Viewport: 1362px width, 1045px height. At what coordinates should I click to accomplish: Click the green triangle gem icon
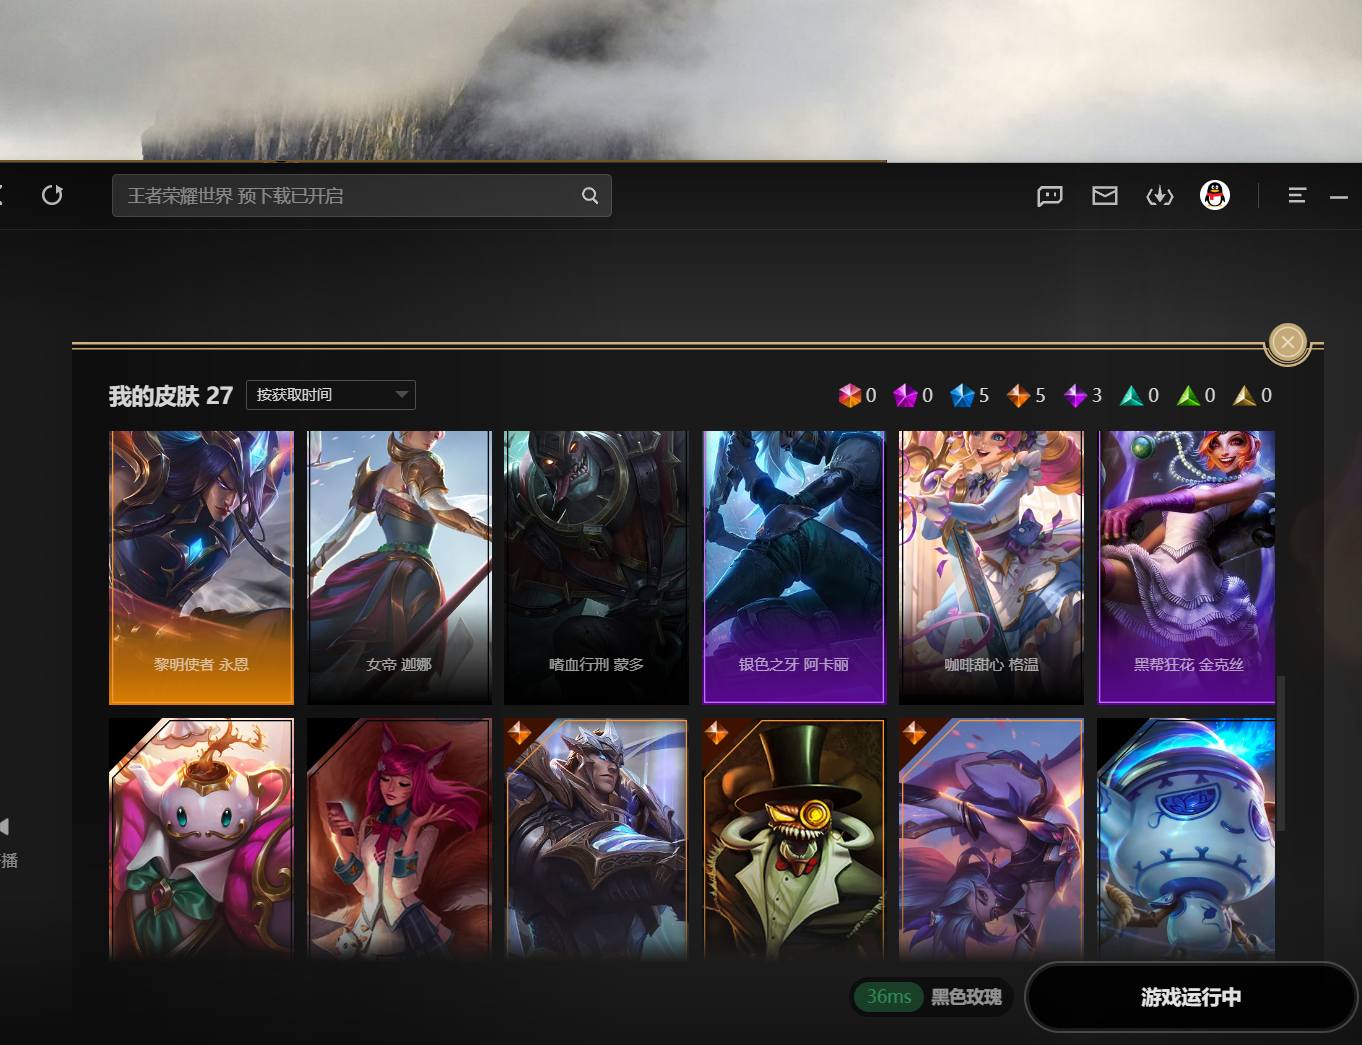click(1188, 396)
